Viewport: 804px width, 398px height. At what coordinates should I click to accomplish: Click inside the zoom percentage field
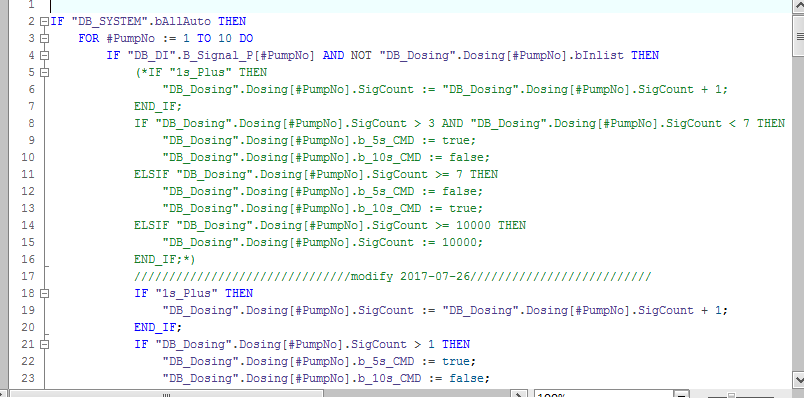[604, 395]
